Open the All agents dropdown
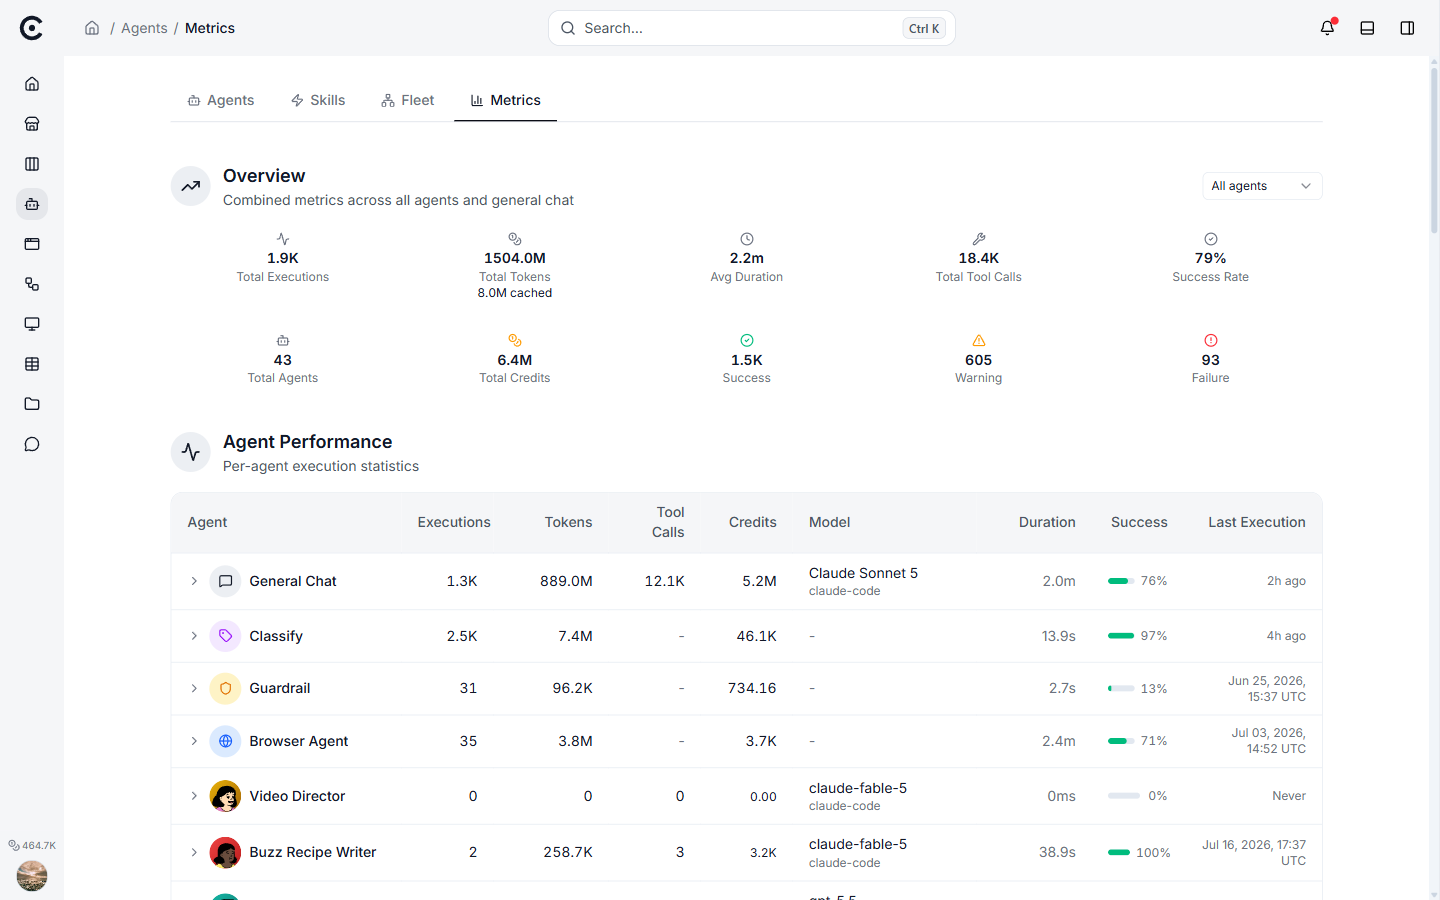 (x=1262, y=186)
